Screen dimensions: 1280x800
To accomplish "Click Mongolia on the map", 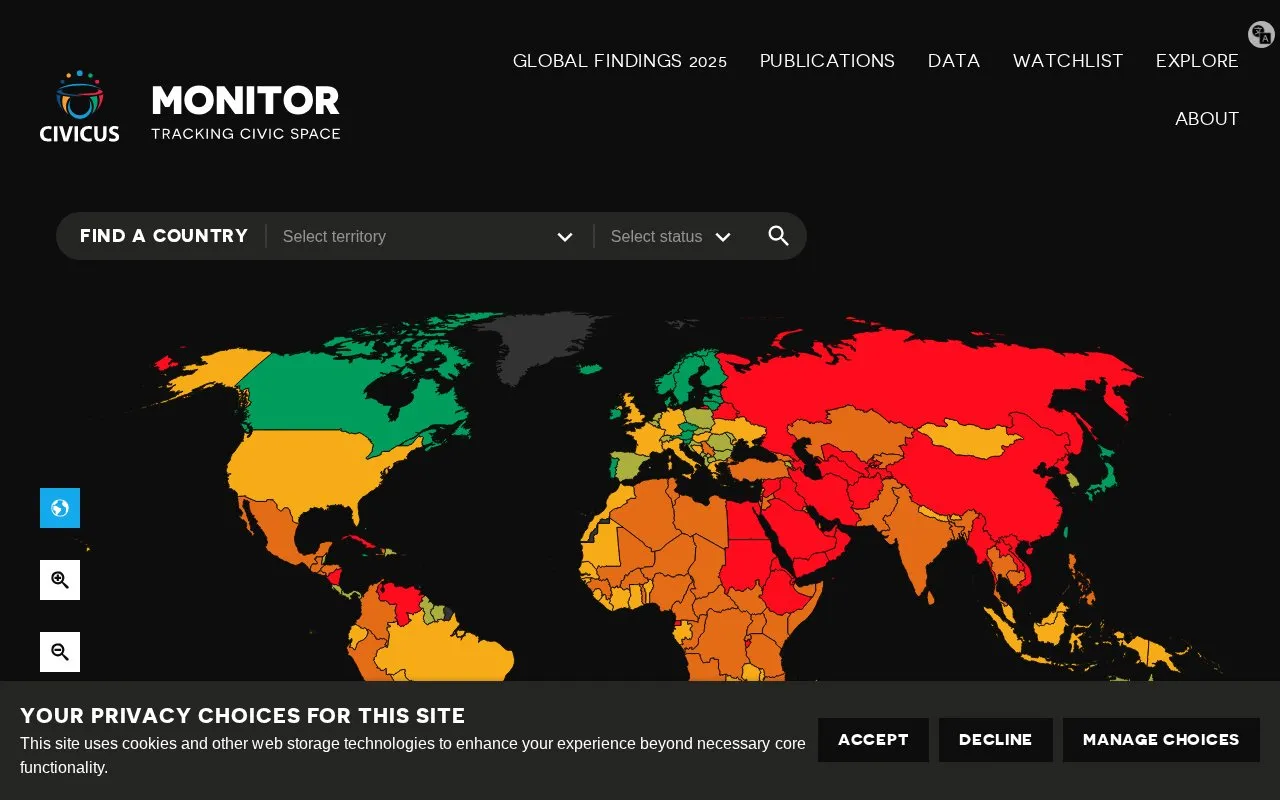I will 968,438.
